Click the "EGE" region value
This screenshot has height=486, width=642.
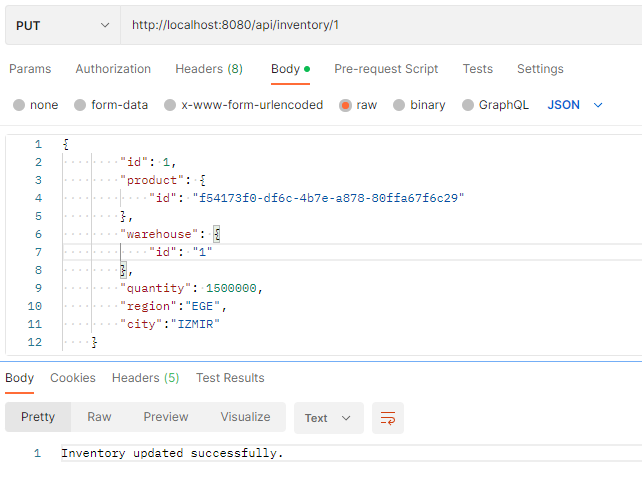(202, 306)
